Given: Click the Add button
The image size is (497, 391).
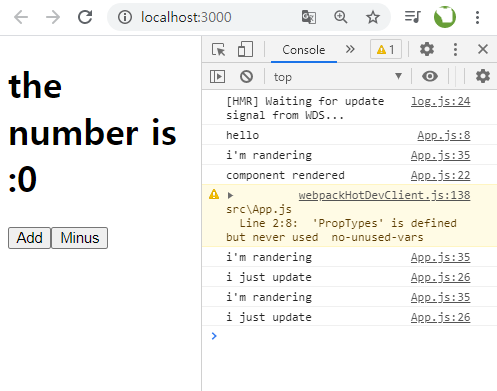Looking at the screenshot, I should 29,238.
